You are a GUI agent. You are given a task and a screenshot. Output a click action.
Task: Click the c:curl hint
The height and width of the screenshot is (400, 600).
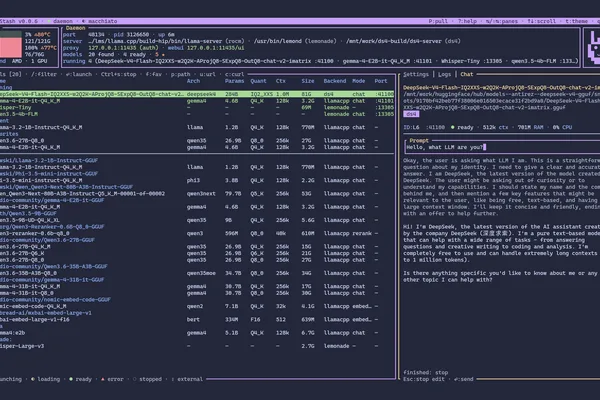click(x=234, y=74)
